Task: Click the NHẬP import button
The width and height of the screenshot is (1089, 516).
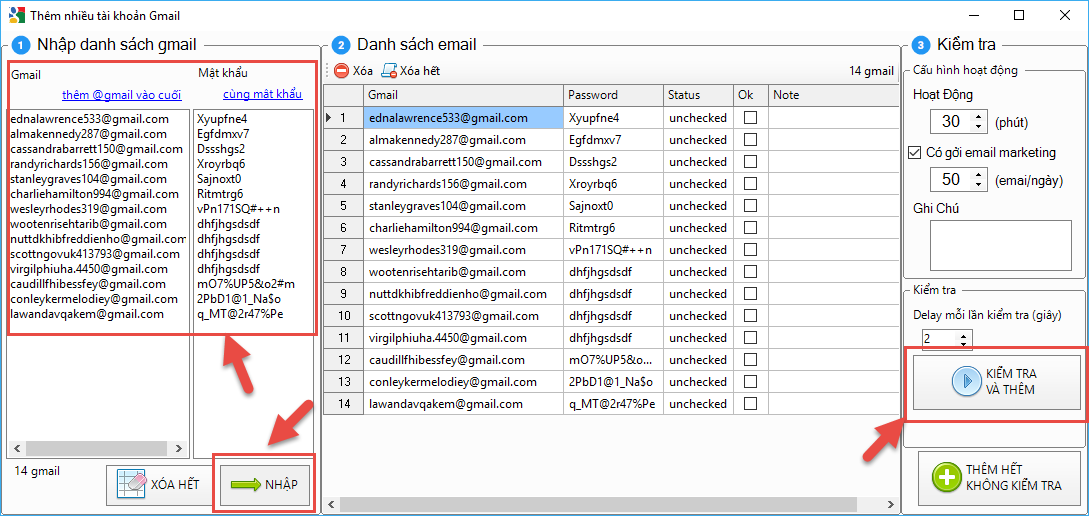Action: coord(265,484)
